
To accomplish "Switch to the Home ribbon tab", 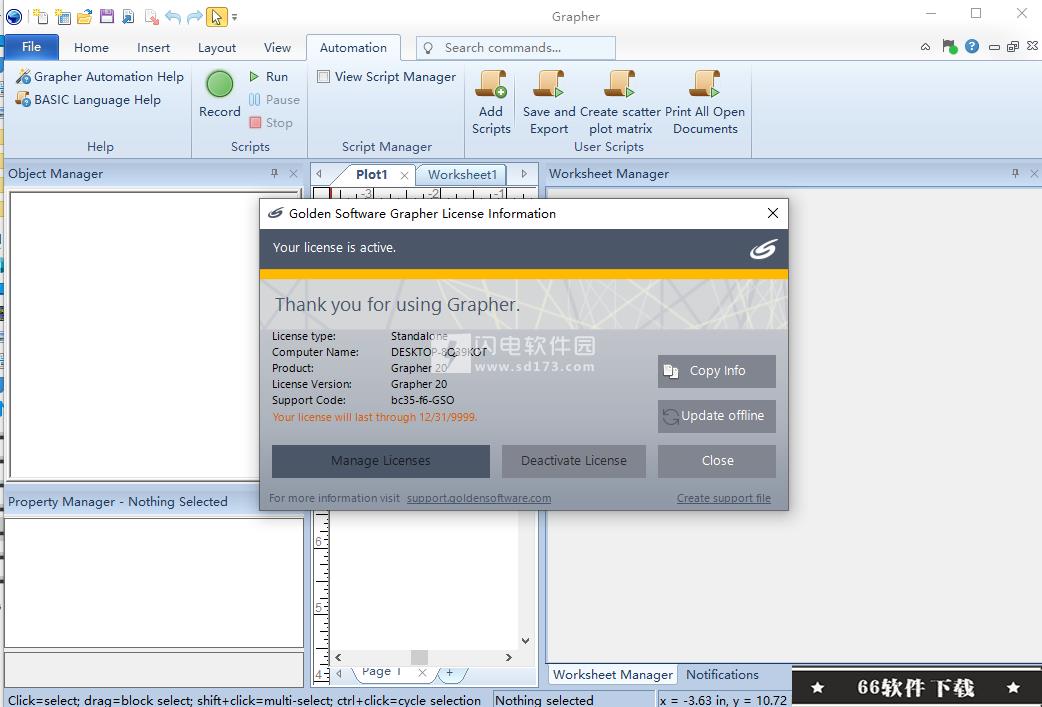I will (x=91, y=47).
